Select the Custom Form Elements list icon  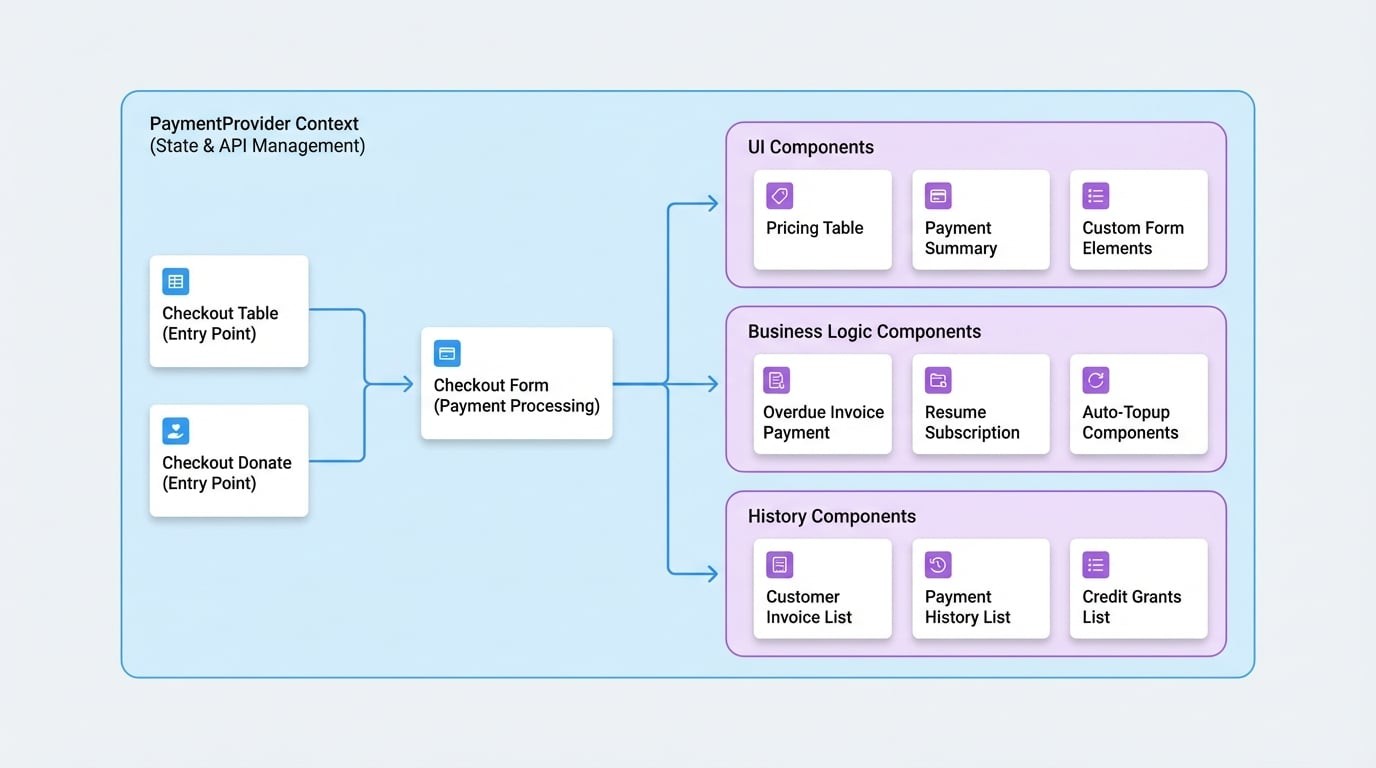1095,196
